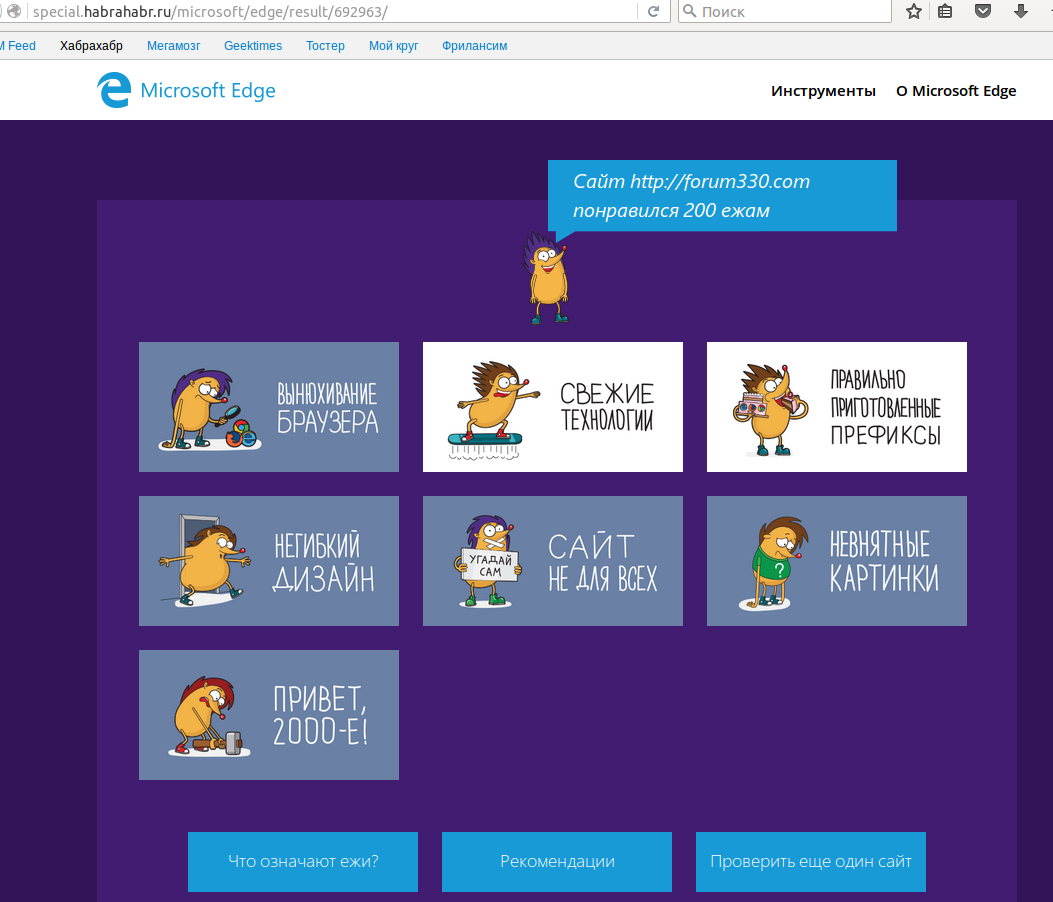This screenshot has width=1053, height=902.
Task: Click the Что означают ежи? button
Action: (303, 862)
